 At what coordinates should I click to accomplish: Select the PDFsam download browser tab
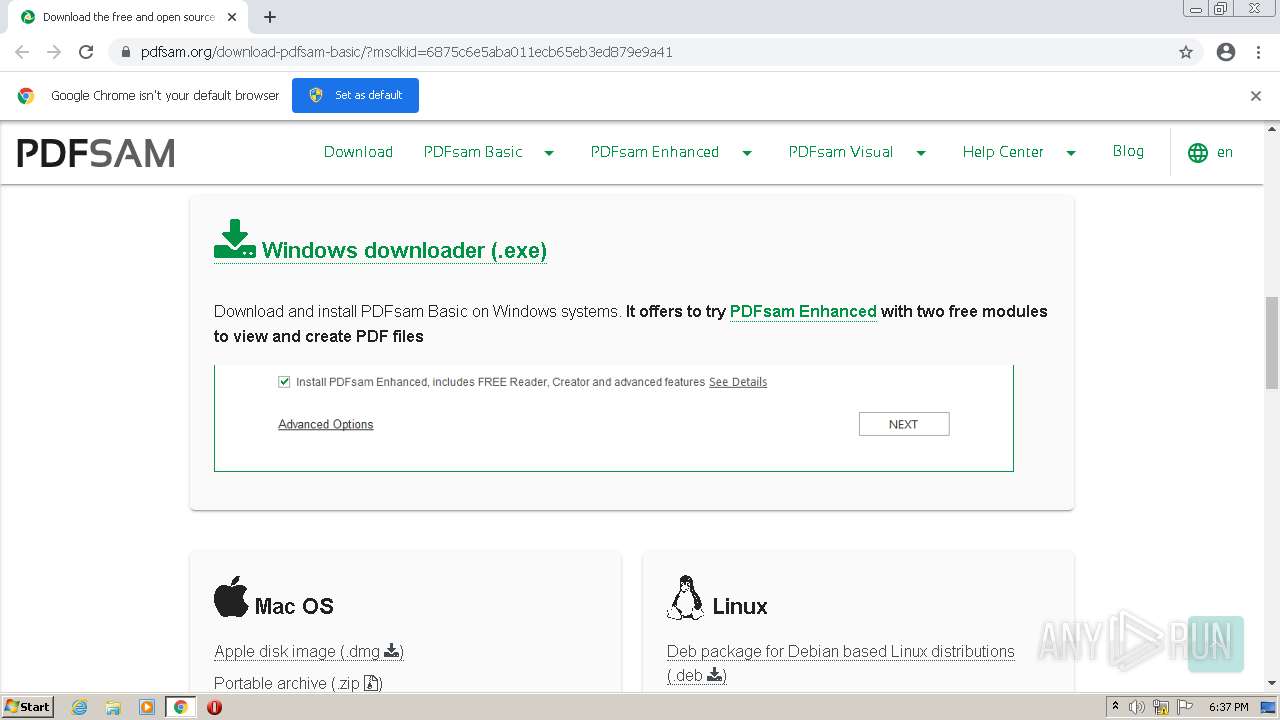click(128, 17)
